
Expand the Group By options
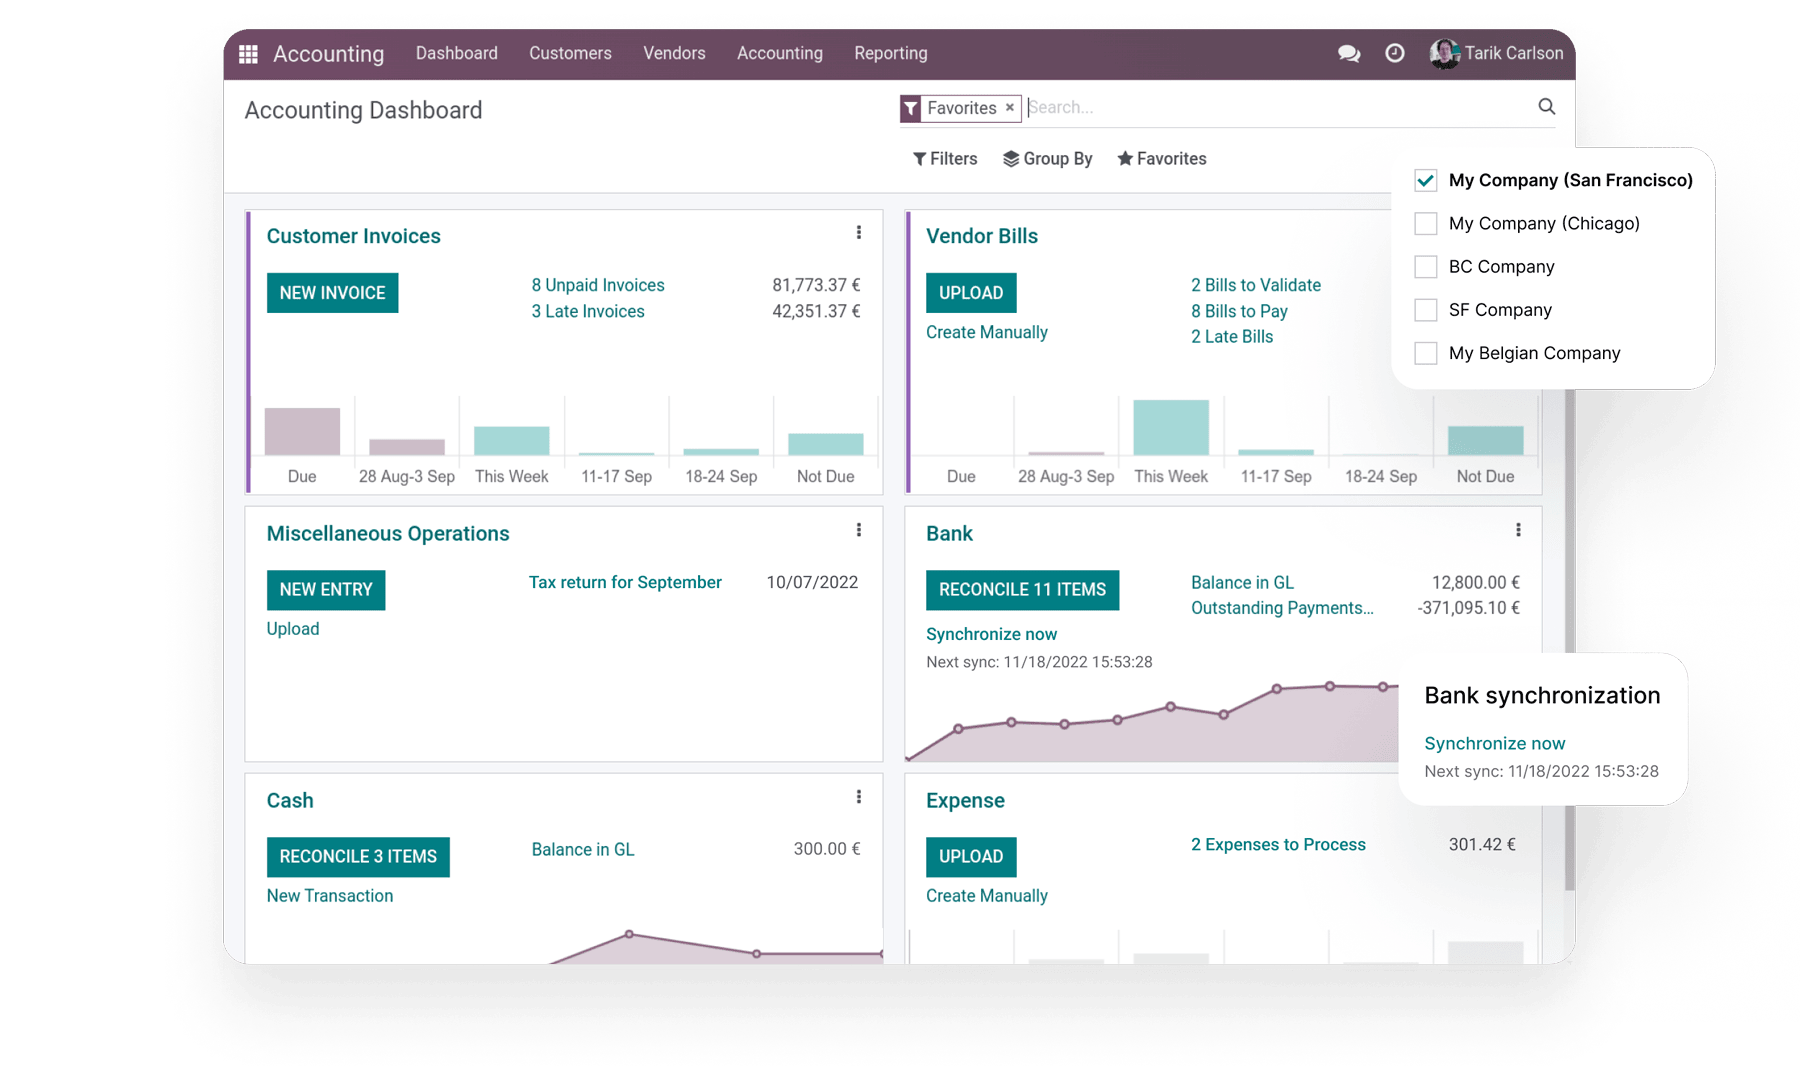1047,158
